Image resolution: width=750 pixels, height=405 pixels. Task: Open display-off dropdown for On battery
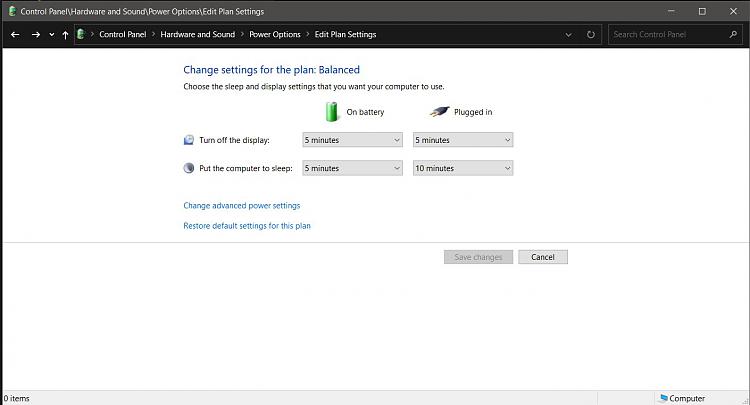(353, 140)
